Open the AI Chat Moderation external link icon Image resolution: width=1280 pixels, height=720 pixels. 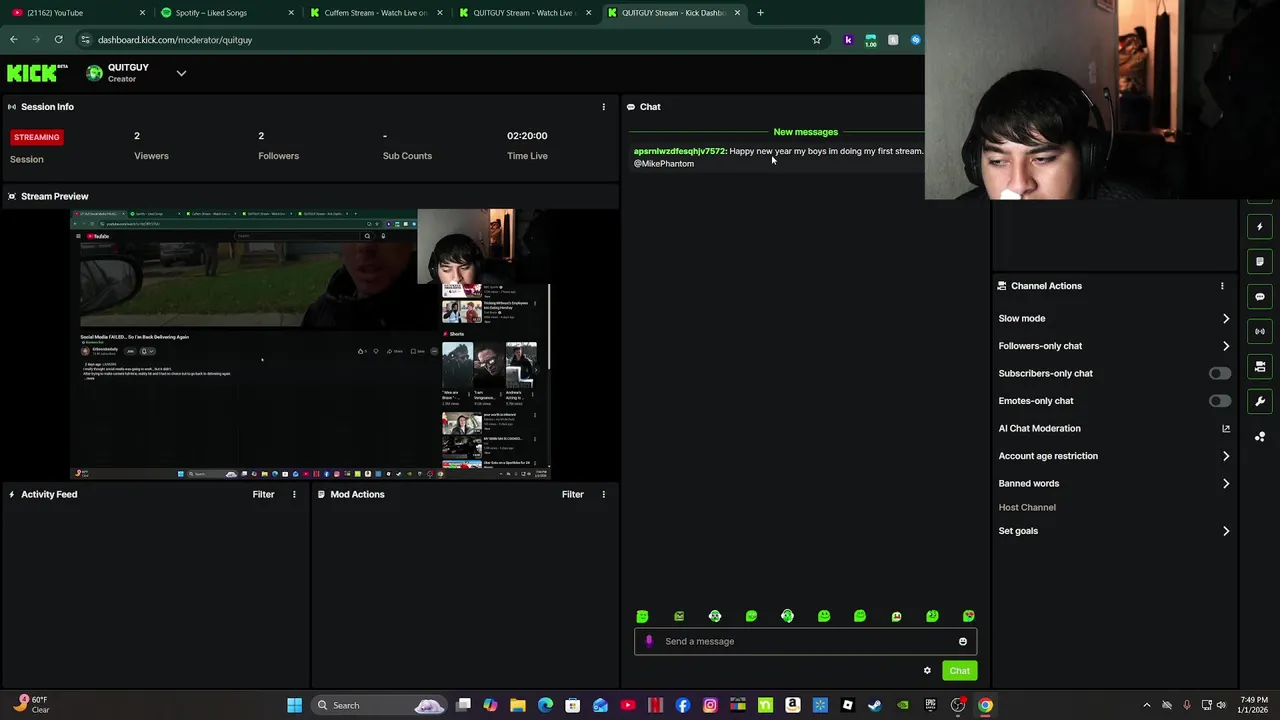1226,428
